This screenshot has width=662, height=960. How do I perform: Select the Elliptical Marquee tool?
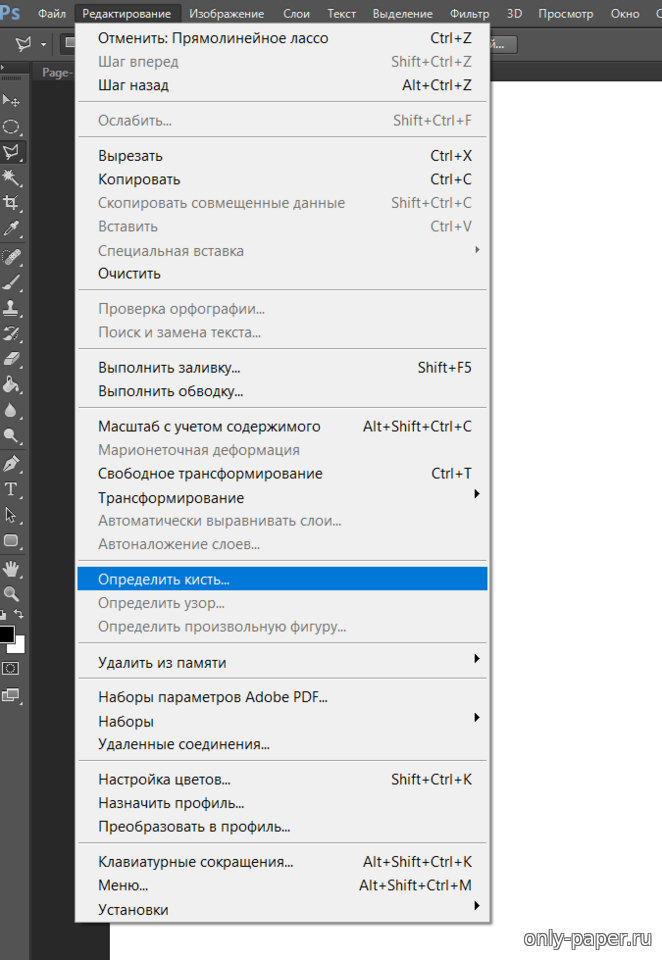[x=12, y=127]
